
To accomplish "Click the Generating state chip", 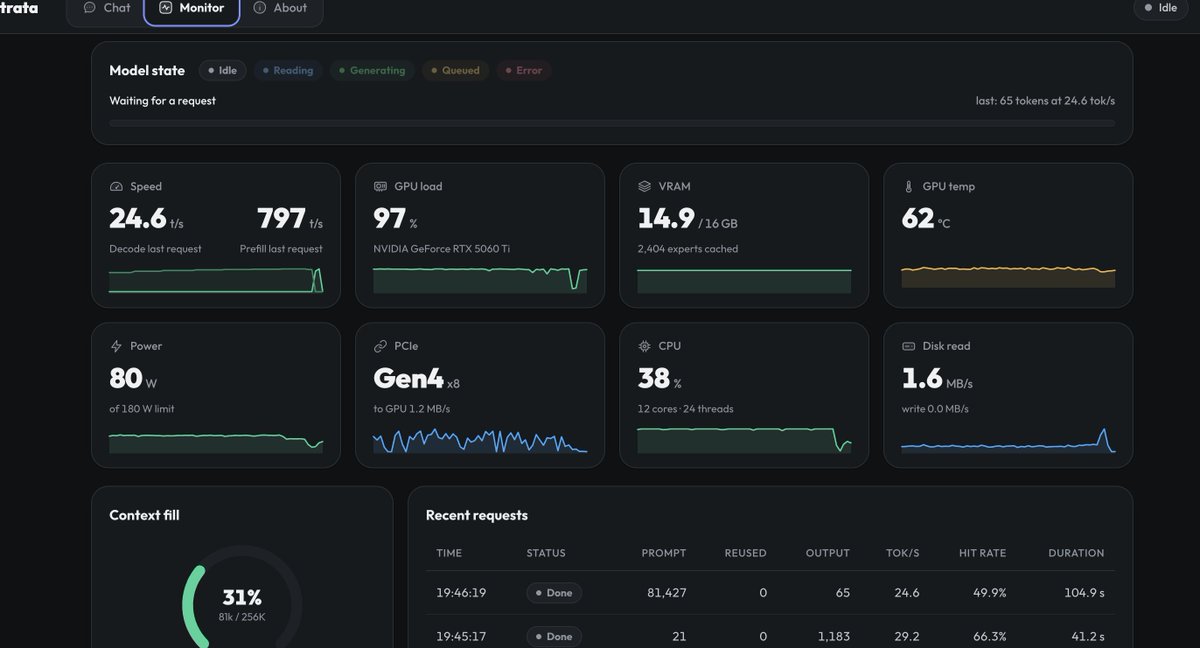I will (371, 71).
